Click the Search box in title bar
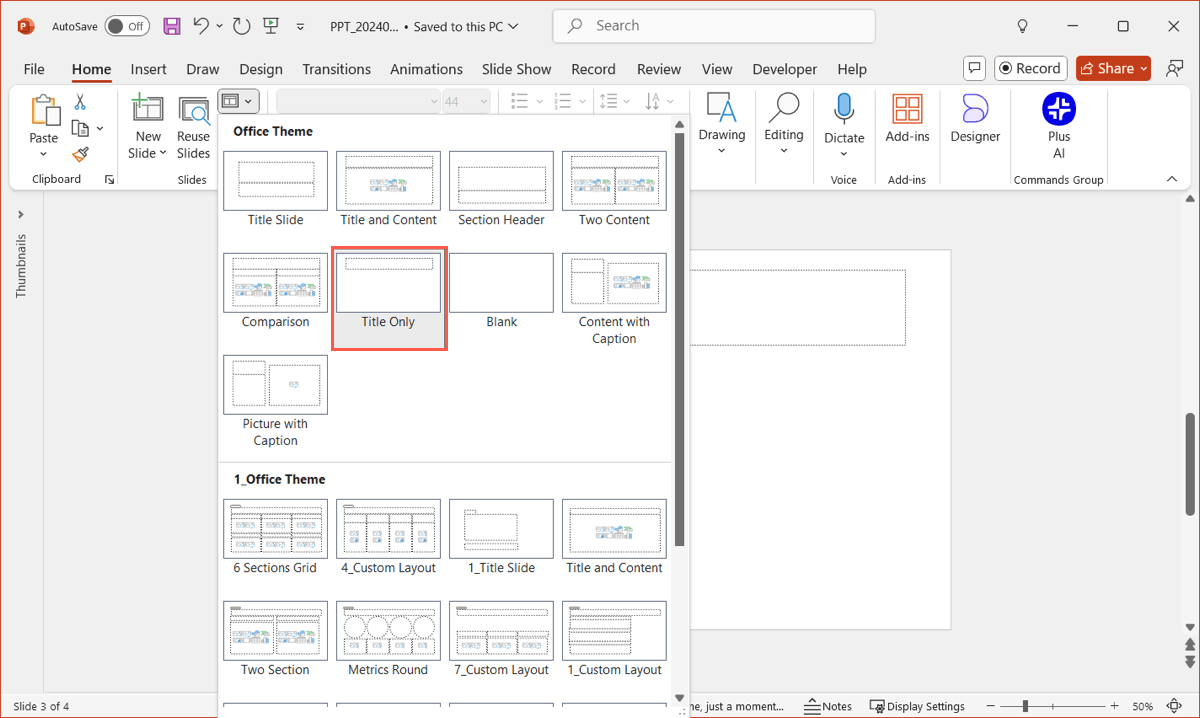The height and width of the screenshot is (718, 1200). [x=714, y=26]
